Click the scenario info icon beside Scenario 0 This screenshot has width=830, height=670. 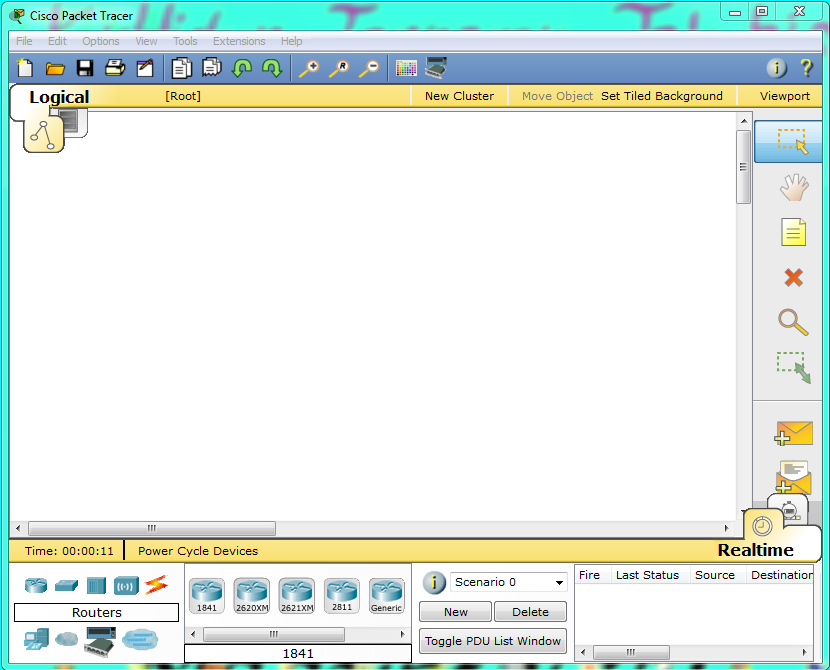(x=434, y=583)
